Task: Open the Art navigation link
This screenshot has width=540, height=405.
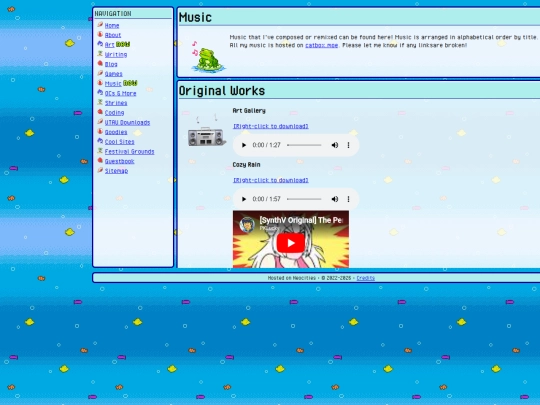Action: 109,45
